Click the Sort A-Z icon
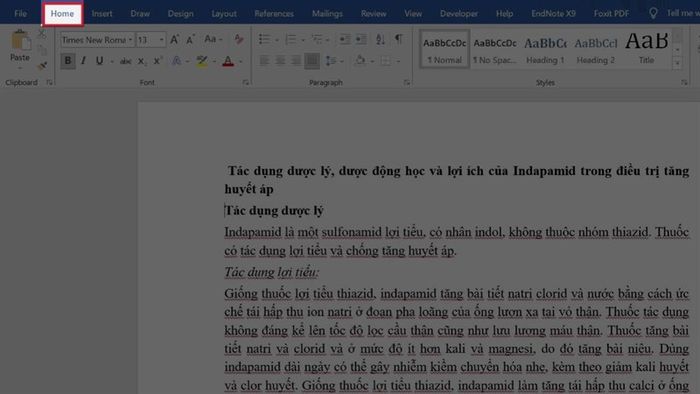The width and height of the screenshot is (700, 394). click(380, 40)
